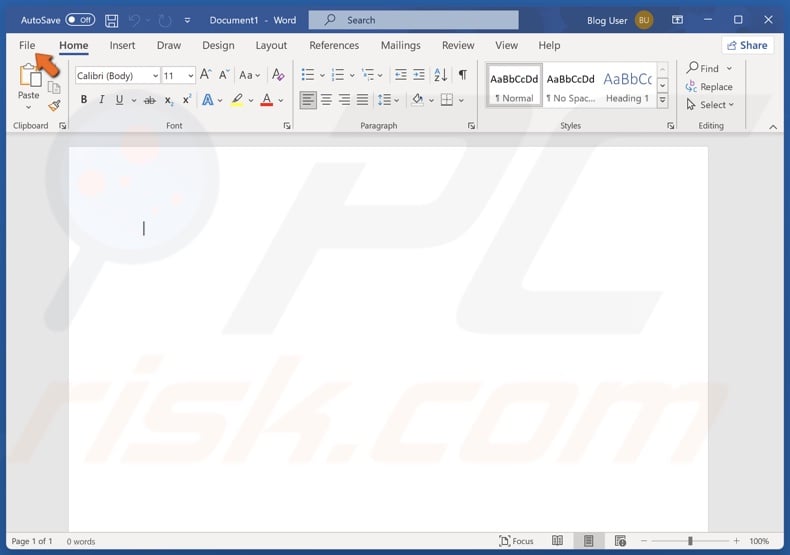
Task: Open the Select dropdown in Editing
Action: pyautogui.click(x=710, y=105)
